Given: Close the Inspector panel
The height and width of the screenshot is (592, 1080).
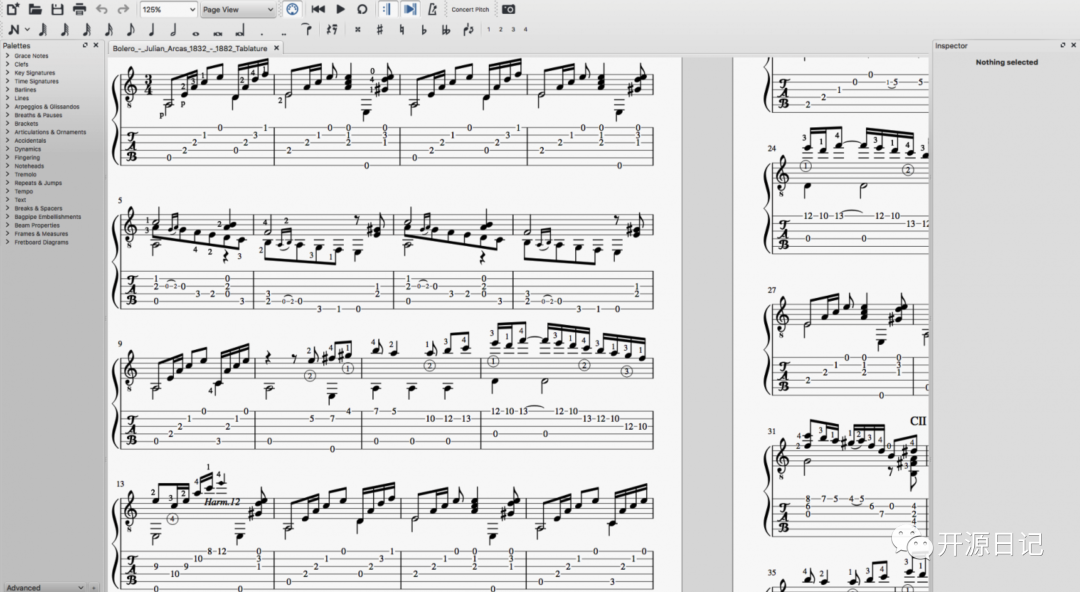Looking at the screenshot, I should coord(1073,45).
